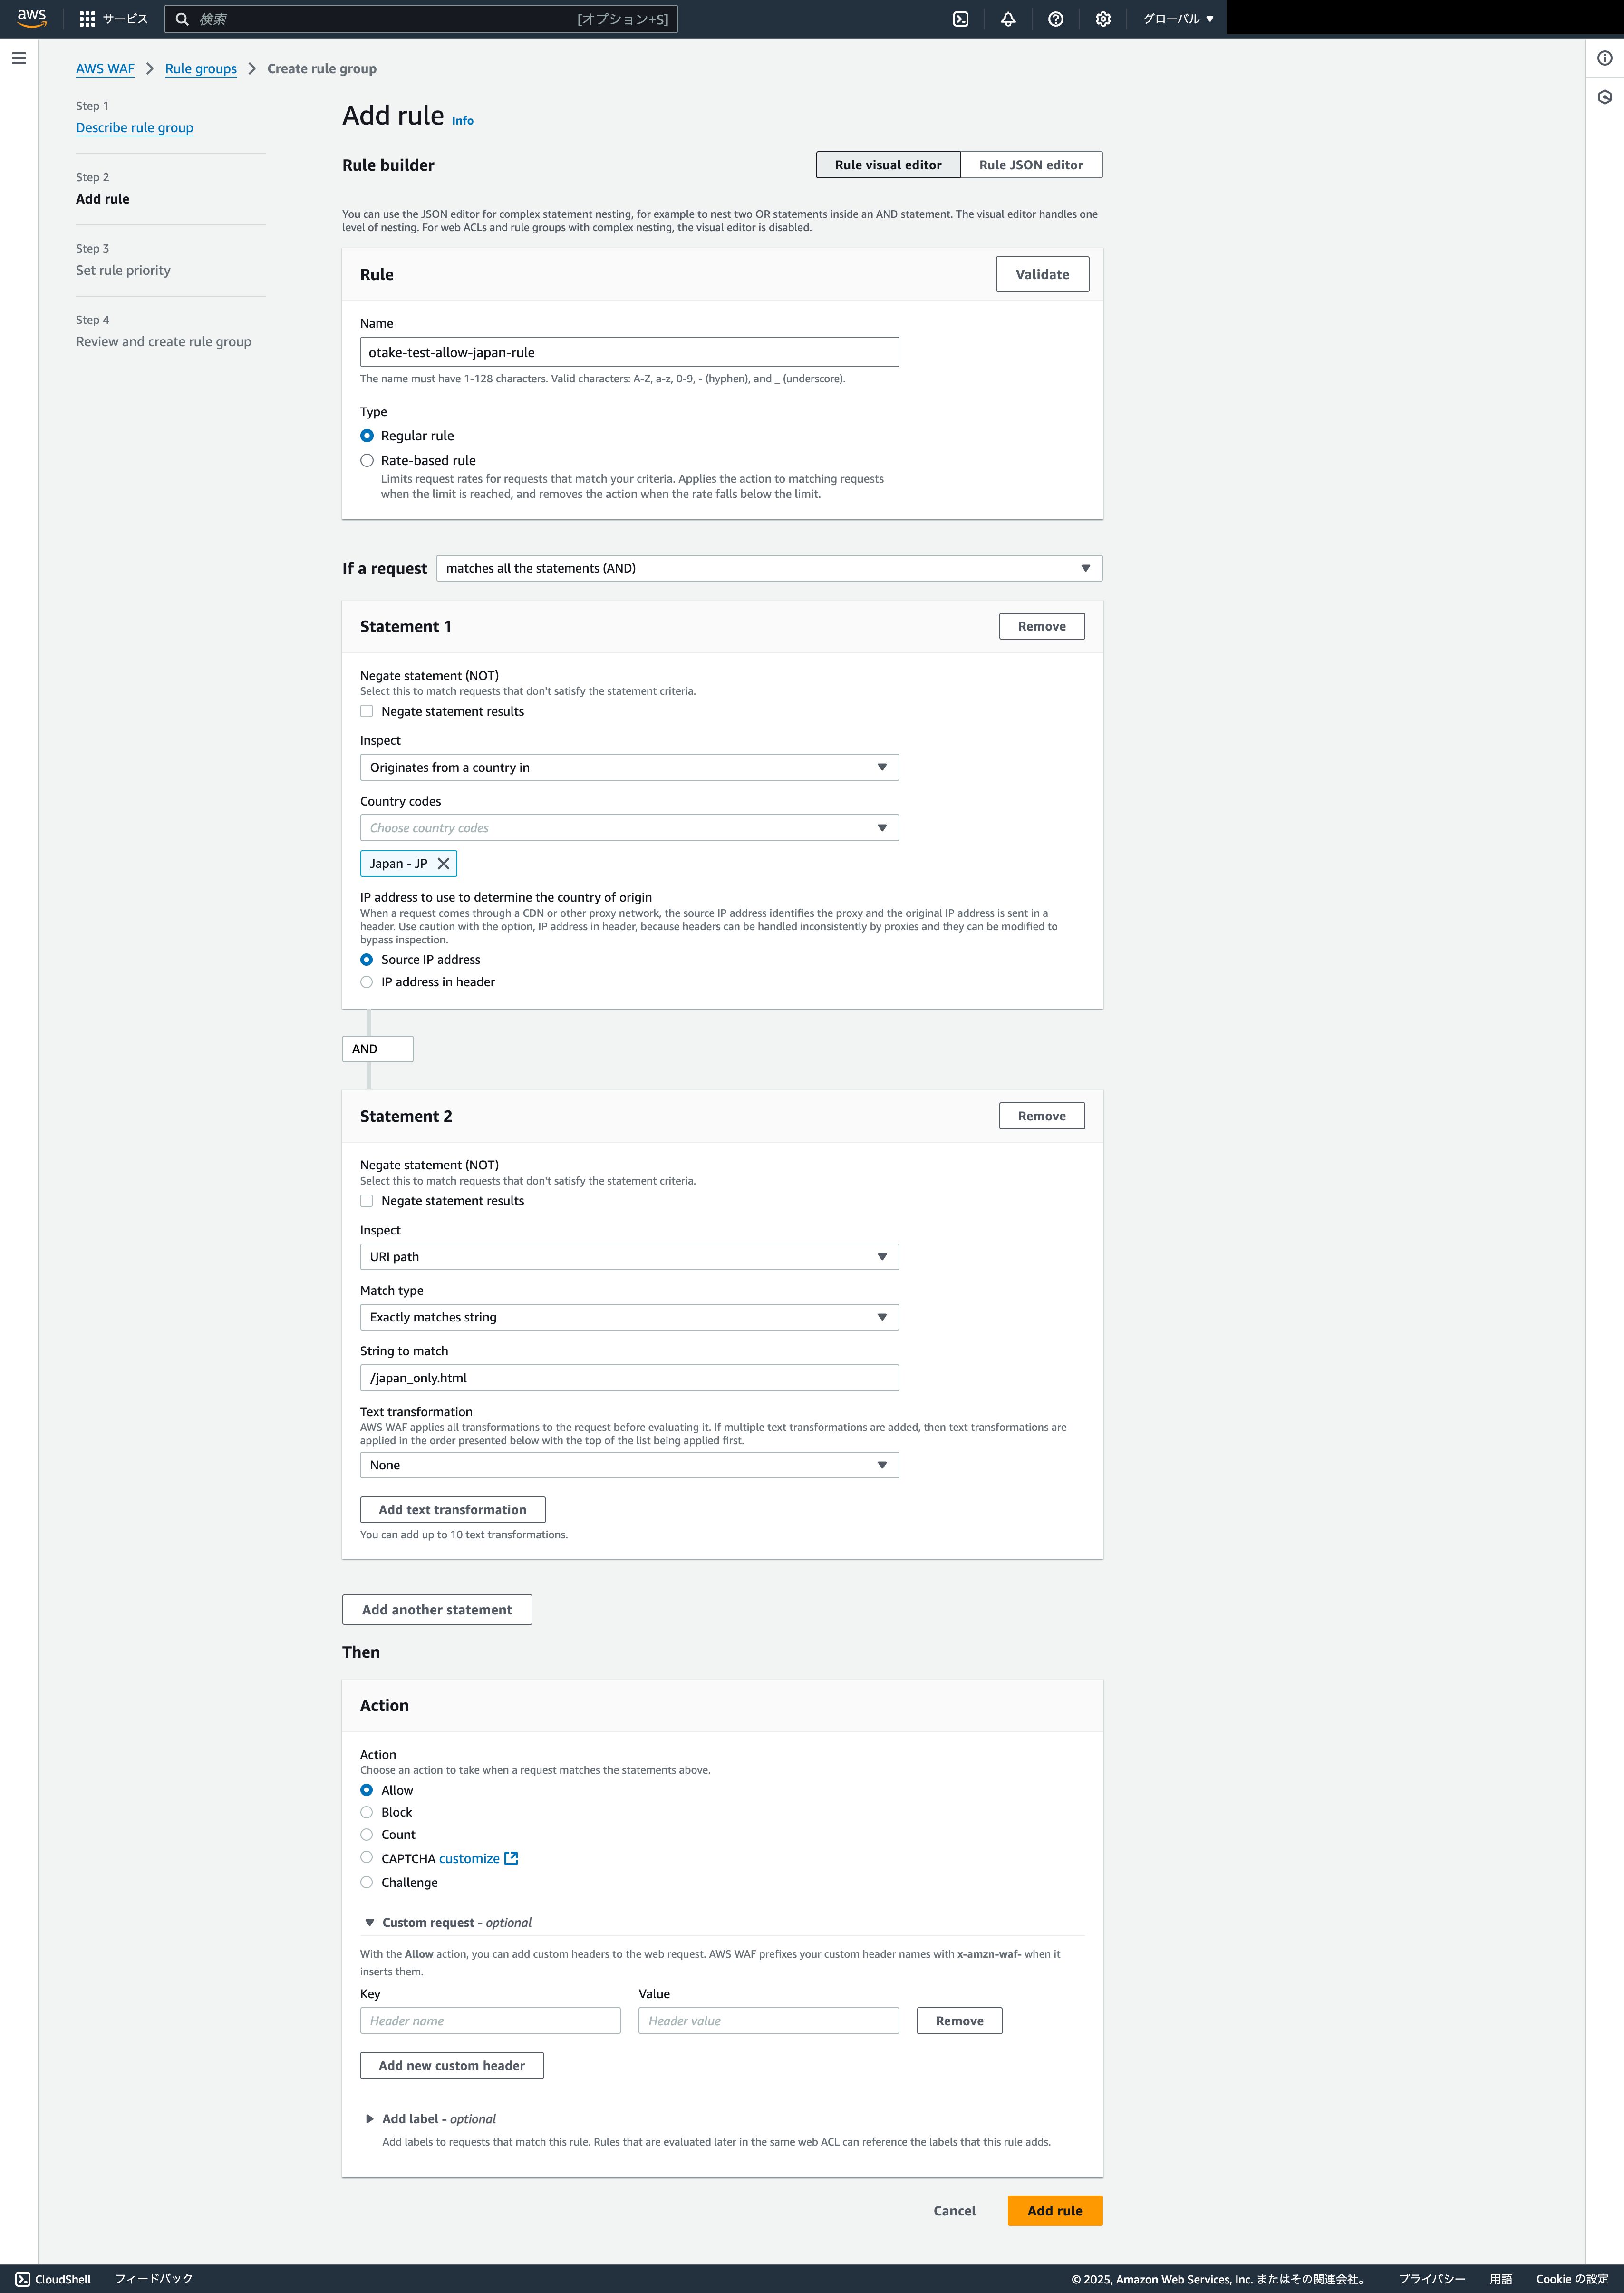Open the help question mark menu
Image resolution: width=1624 pixels, height=2293 pixels.
coord(1055,19)
